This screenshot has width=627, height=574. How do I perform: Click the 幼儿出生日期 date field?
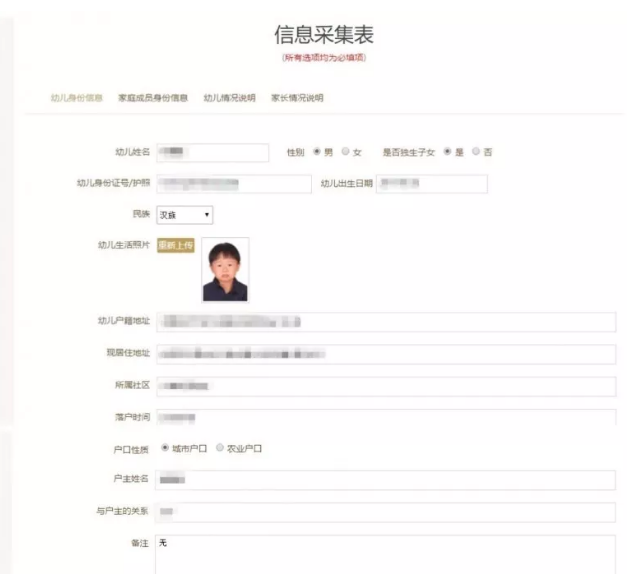pyautogui.click(x=431, y=184)
